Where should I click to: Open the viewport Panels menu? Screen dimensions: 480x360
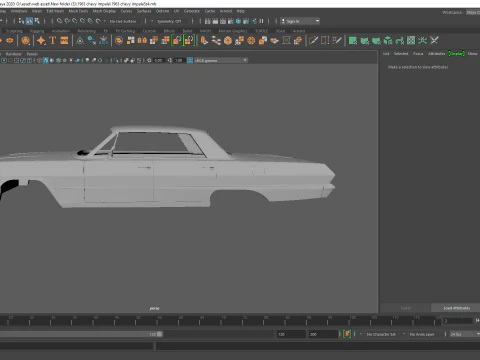point(32,54)
